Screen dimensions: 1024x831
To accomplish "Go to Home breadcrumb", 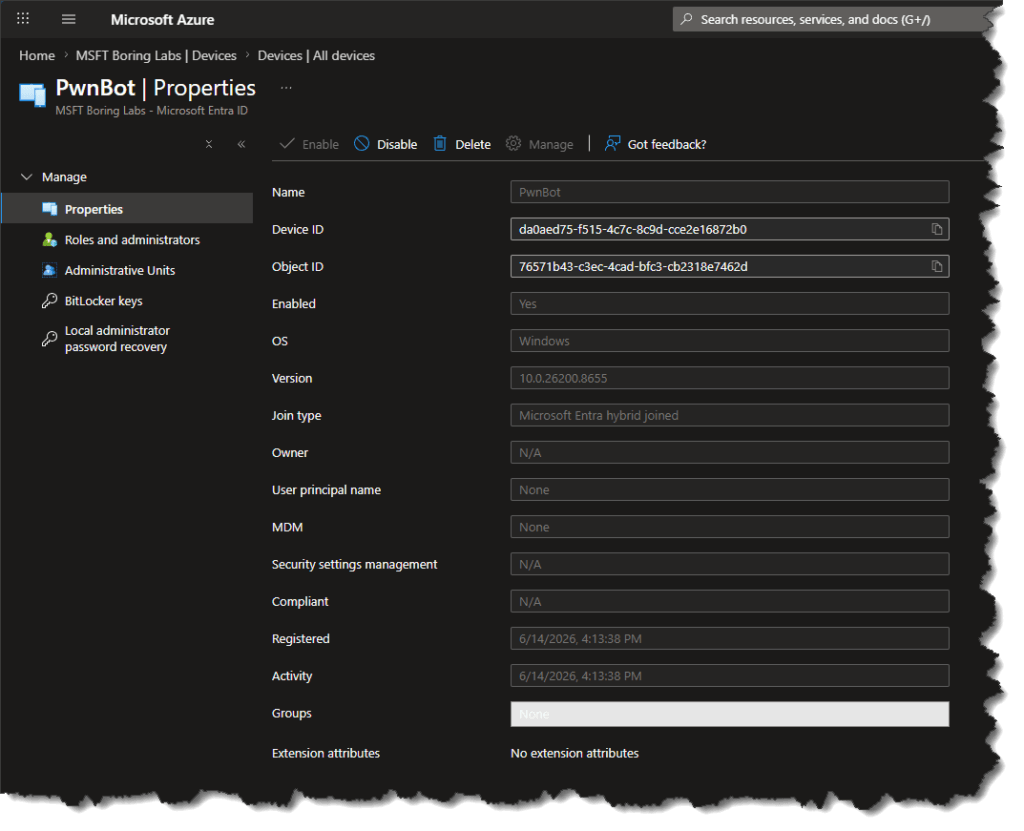I will (37, 56).
